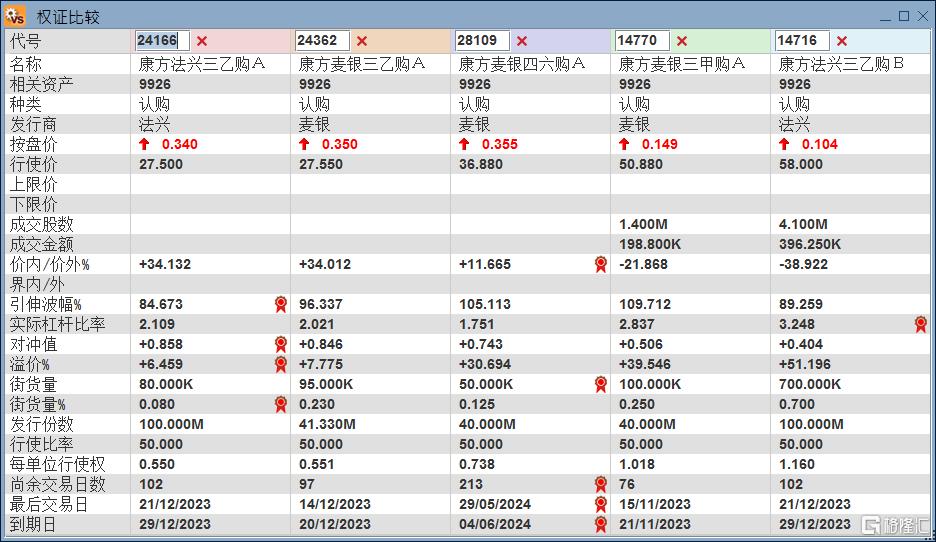The width and height of the screenshot is (936, 542).
Task: Click the red up arrow beside price 0.149
Action: 624,144
